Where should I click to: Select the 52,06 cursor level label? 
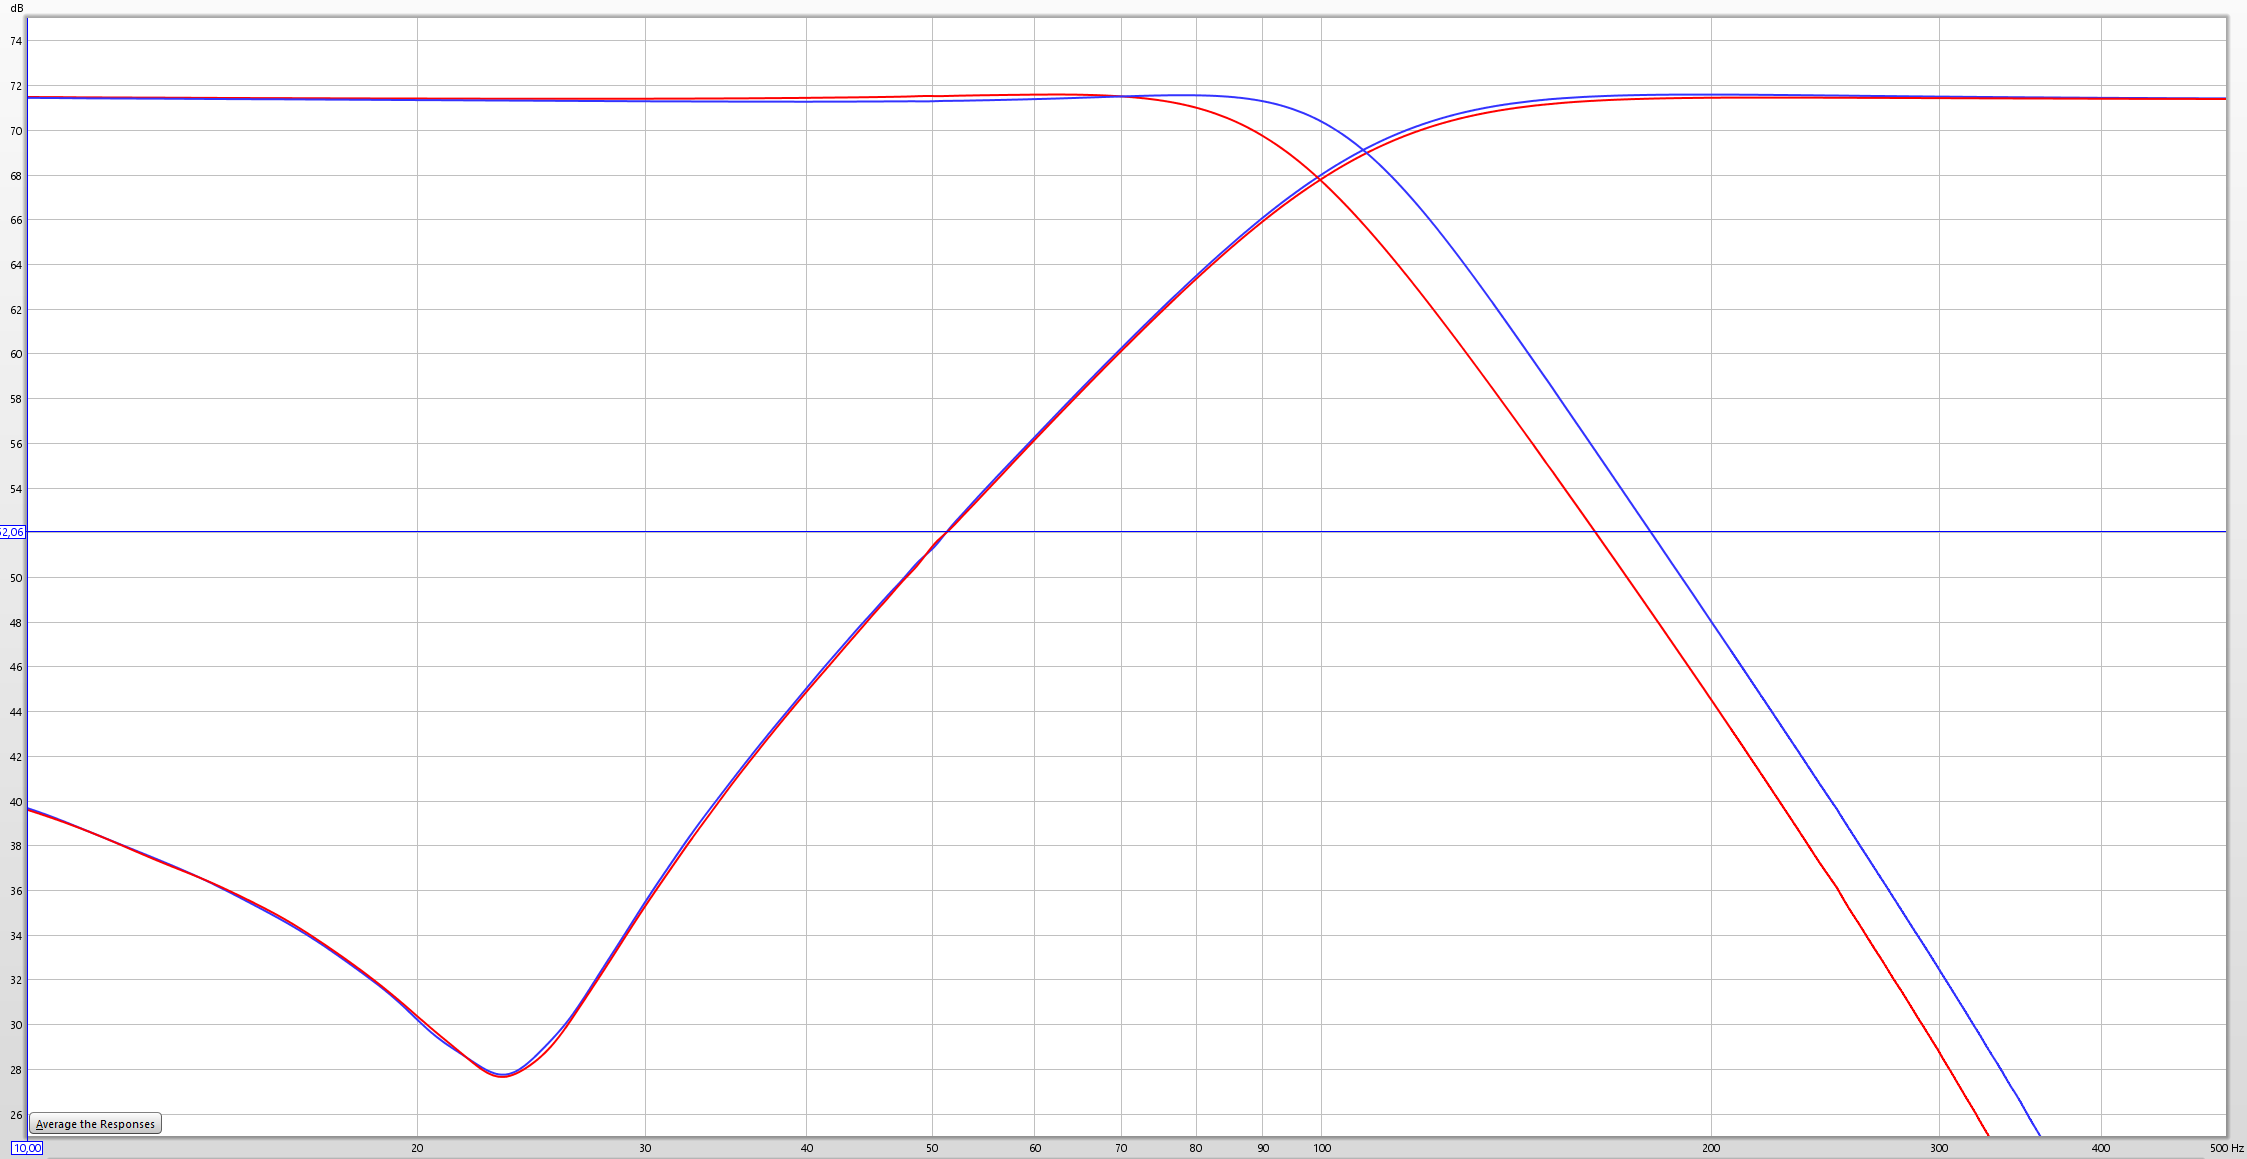click(12, 532)
